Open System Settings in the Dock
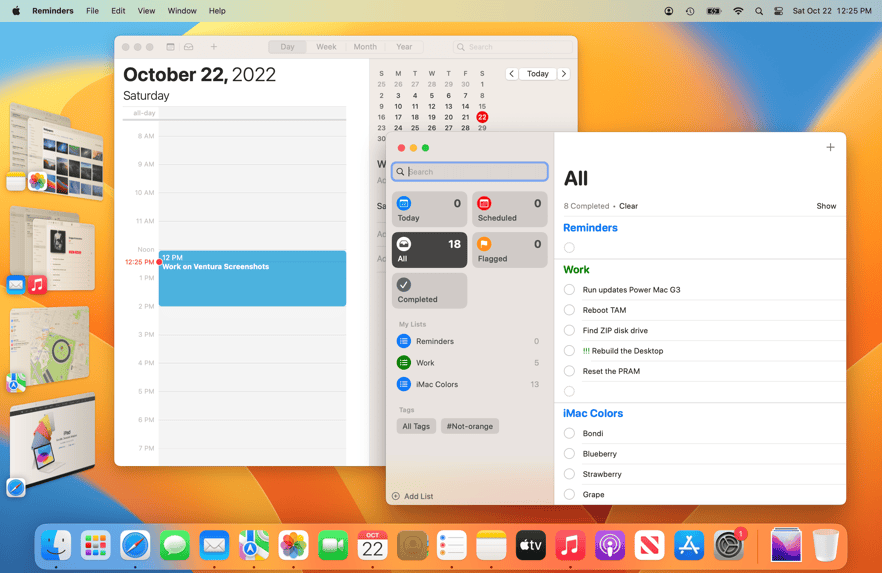Screen dimensions: 882x573 click(x=729, y=545)
